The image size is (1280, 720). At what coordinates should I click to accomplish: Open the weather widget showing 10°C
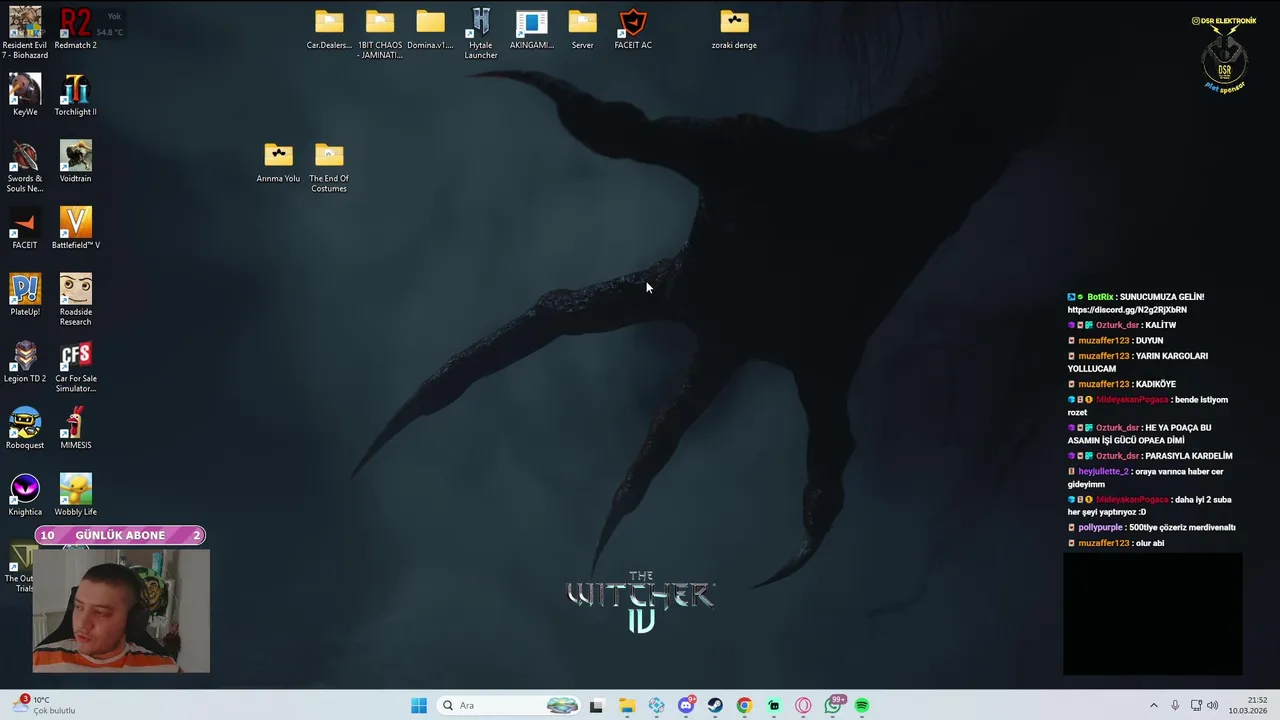(x=45, y=705)
